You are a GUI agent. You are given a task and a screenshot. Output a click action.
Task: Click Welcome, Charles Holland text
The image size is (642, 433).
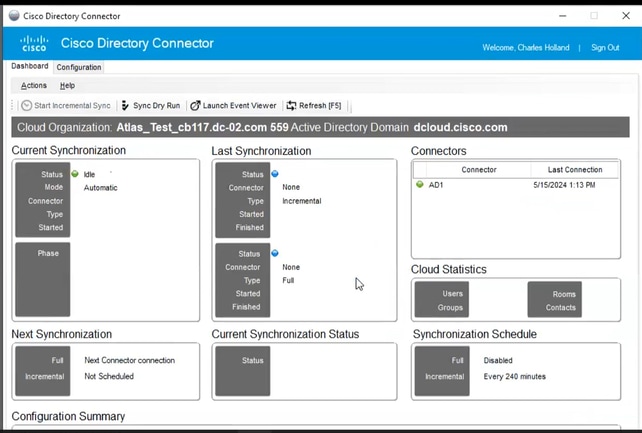[526, 47]
